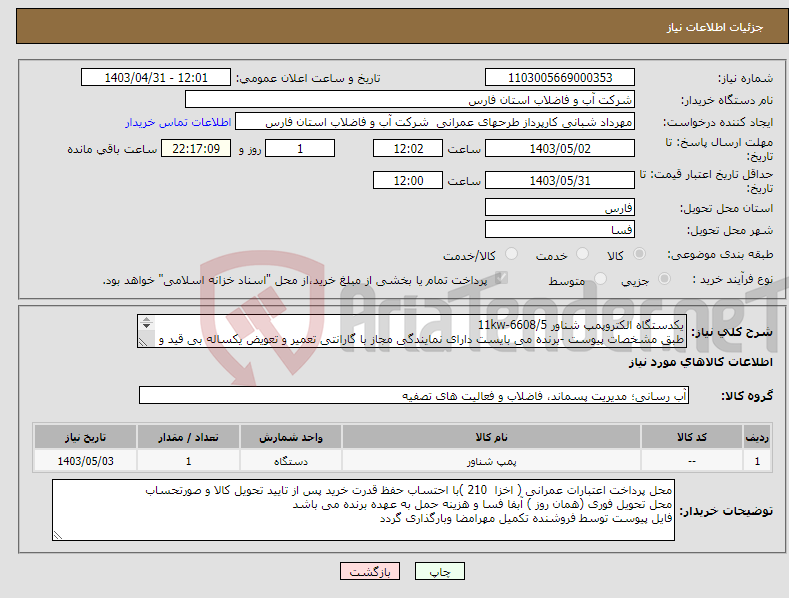The height and width of the screenshot is (598, 789).
Task: Click the چاپ (Print) button
Action: coord(439,571)
